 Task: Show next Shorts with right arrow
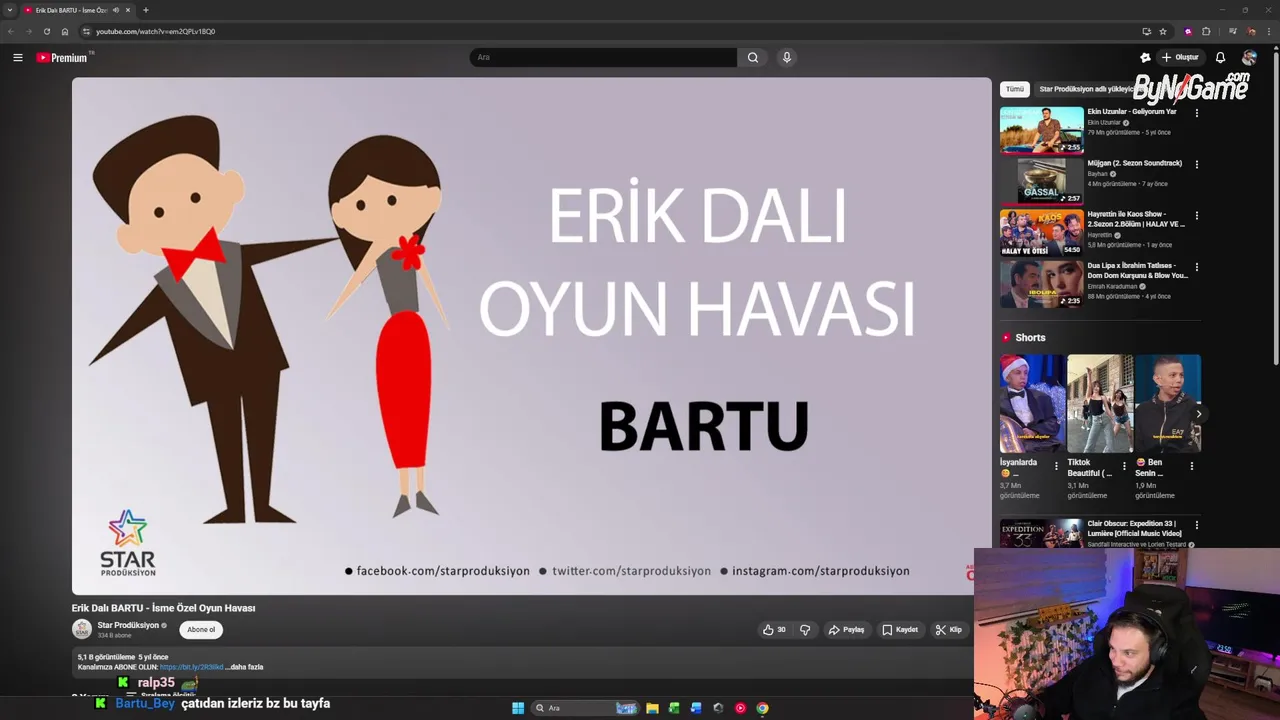point(1199,414)
